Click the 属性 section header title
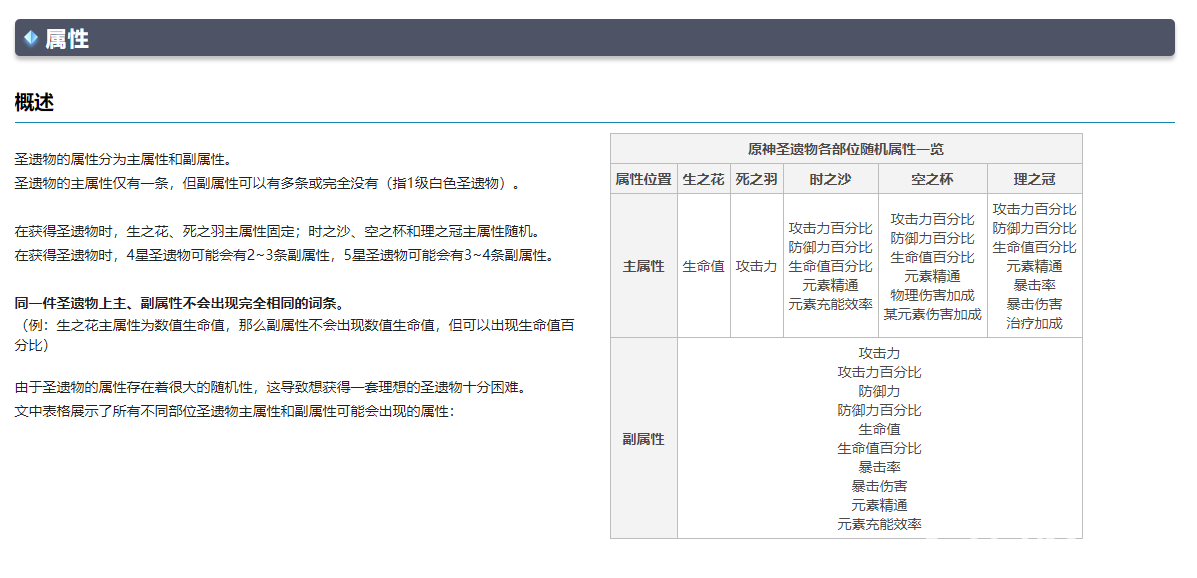1197x578 pixels. point(67,38)
